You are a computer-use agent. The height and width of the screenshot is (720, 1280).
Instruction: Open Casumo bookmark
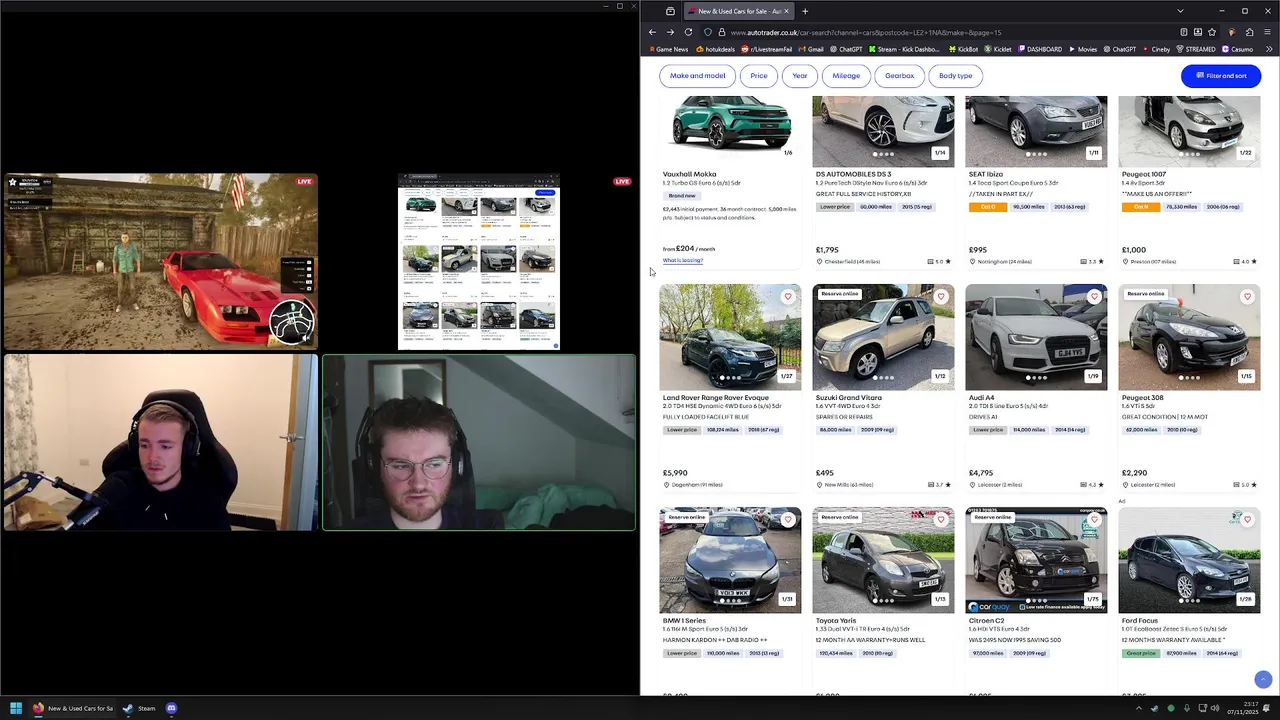(1237, 49)
